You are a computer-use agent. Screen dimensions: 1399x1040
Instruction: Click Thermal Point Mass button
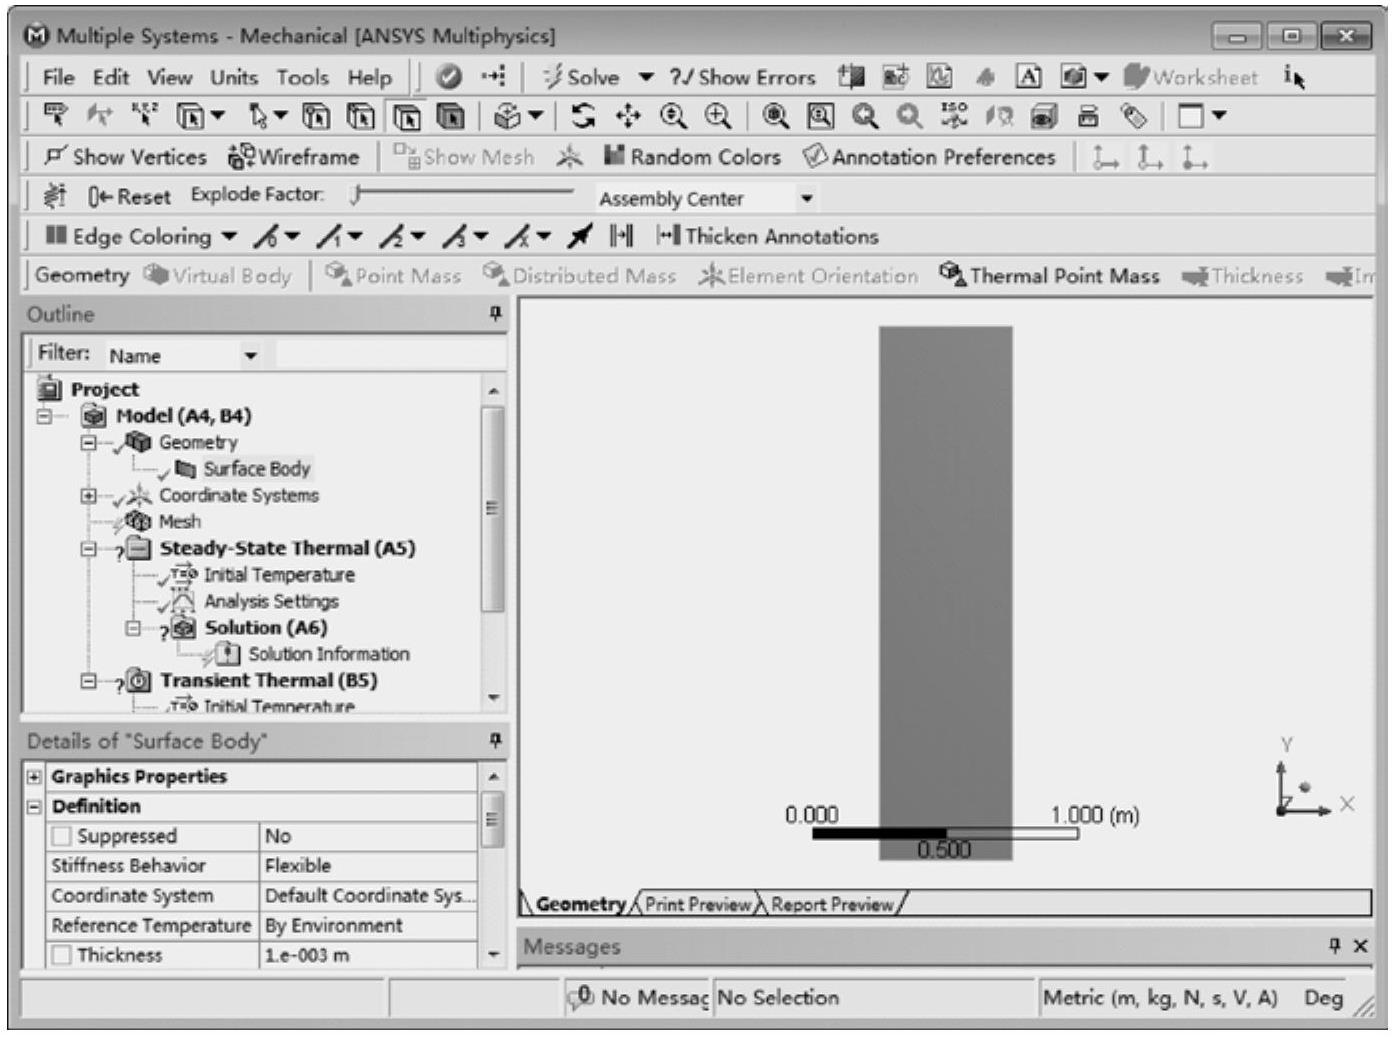tap(1050, 276)
